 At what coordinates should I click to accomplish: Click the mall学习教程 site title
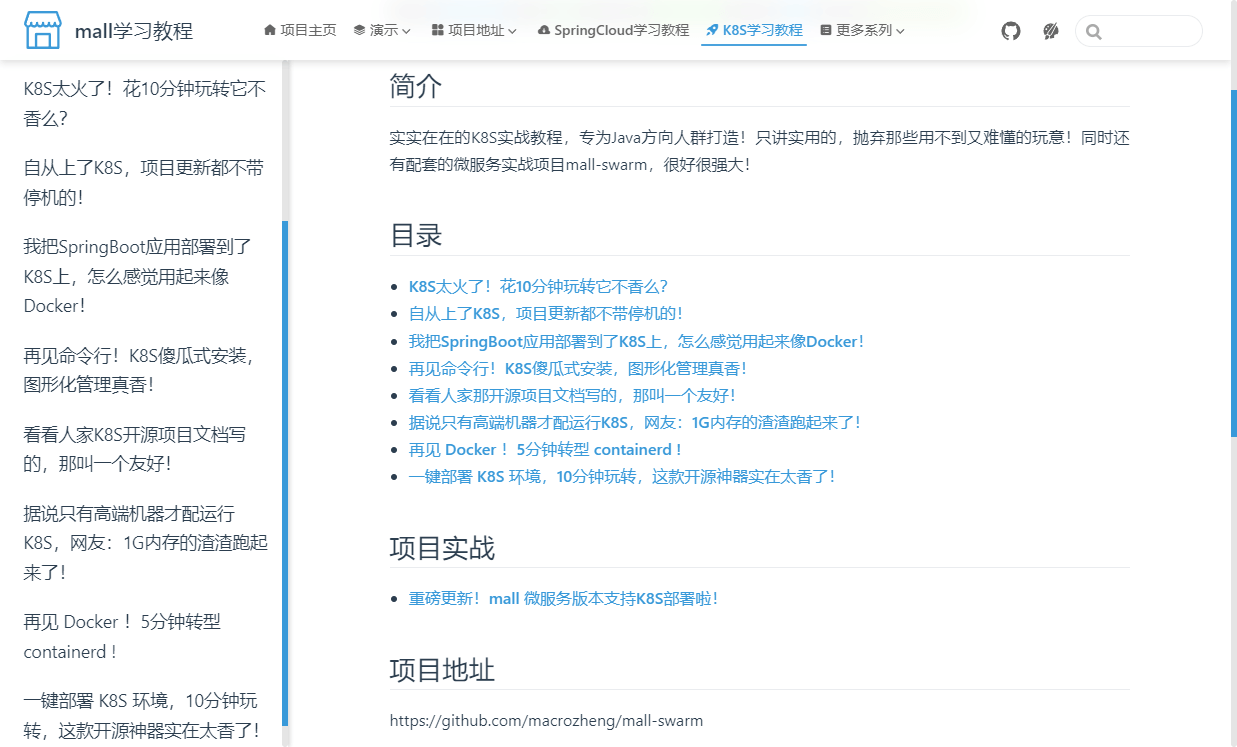tap(134, 31)
